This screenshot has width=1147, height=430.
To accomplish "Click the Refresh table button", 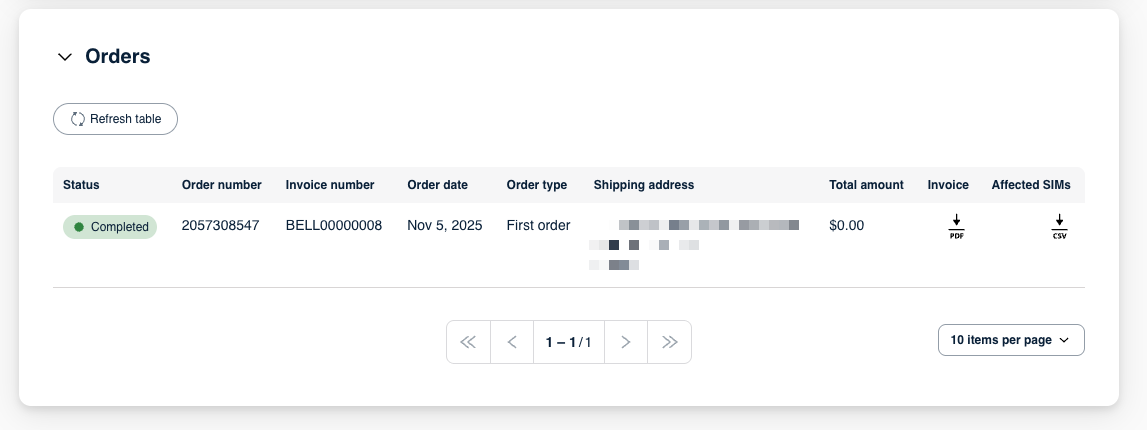I will pyautogui.click(x=115, y=119).
